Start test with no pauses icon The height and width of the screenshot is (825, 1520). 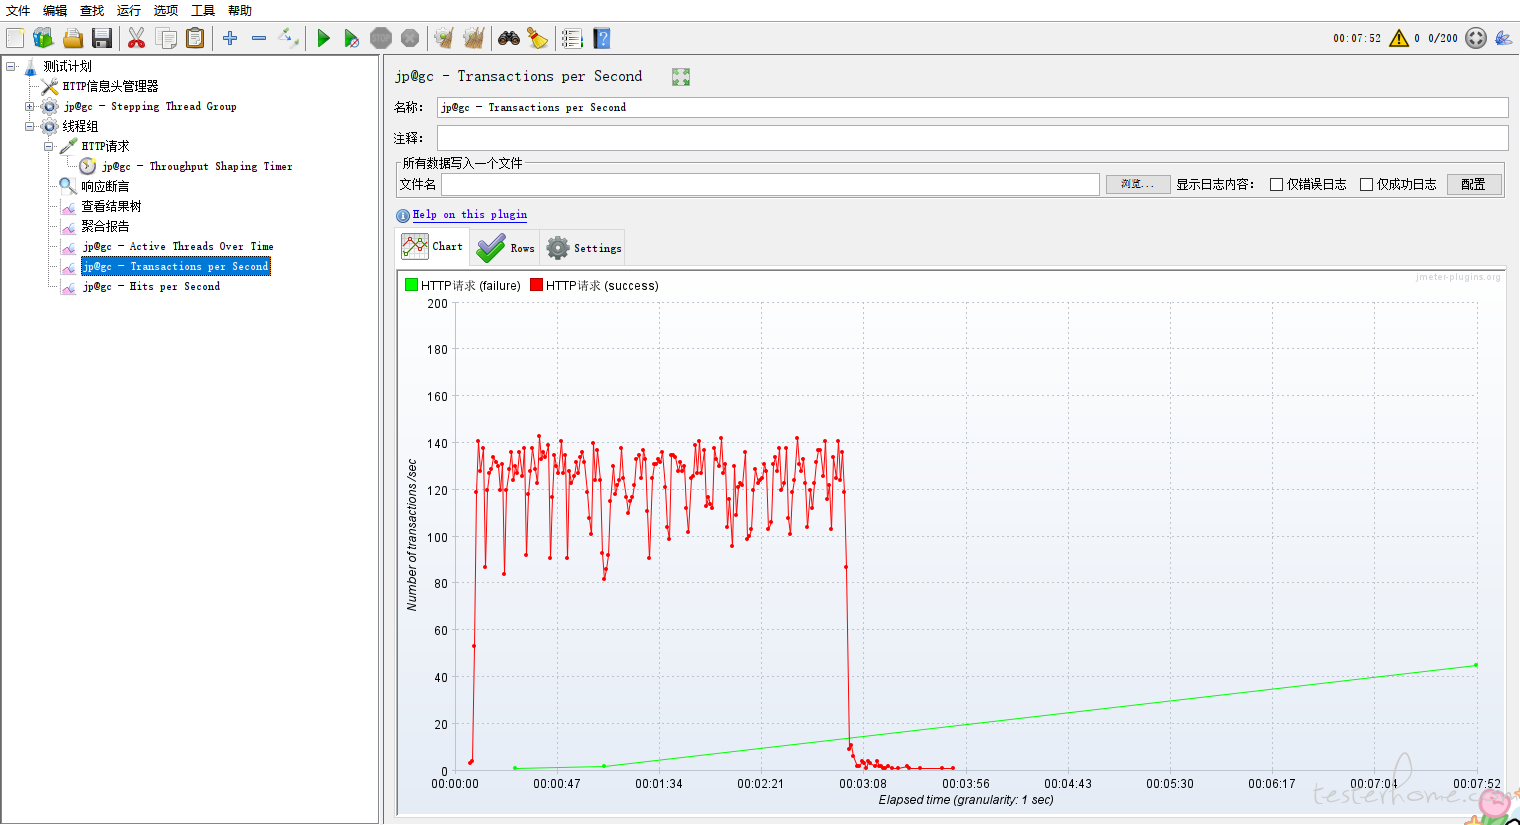[x=352, y=38]
